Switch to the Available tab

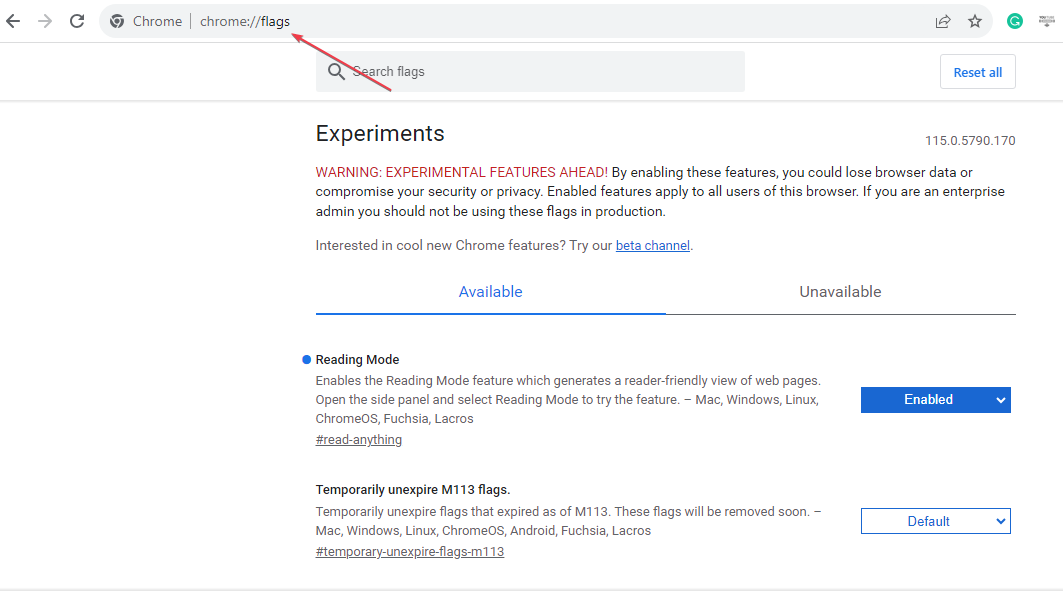490,292
